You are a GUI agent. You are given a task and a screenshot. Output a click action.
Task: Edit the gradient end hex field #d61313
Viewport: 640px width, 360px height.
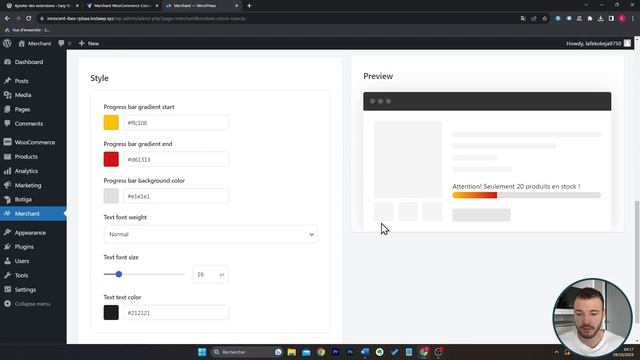176,159
